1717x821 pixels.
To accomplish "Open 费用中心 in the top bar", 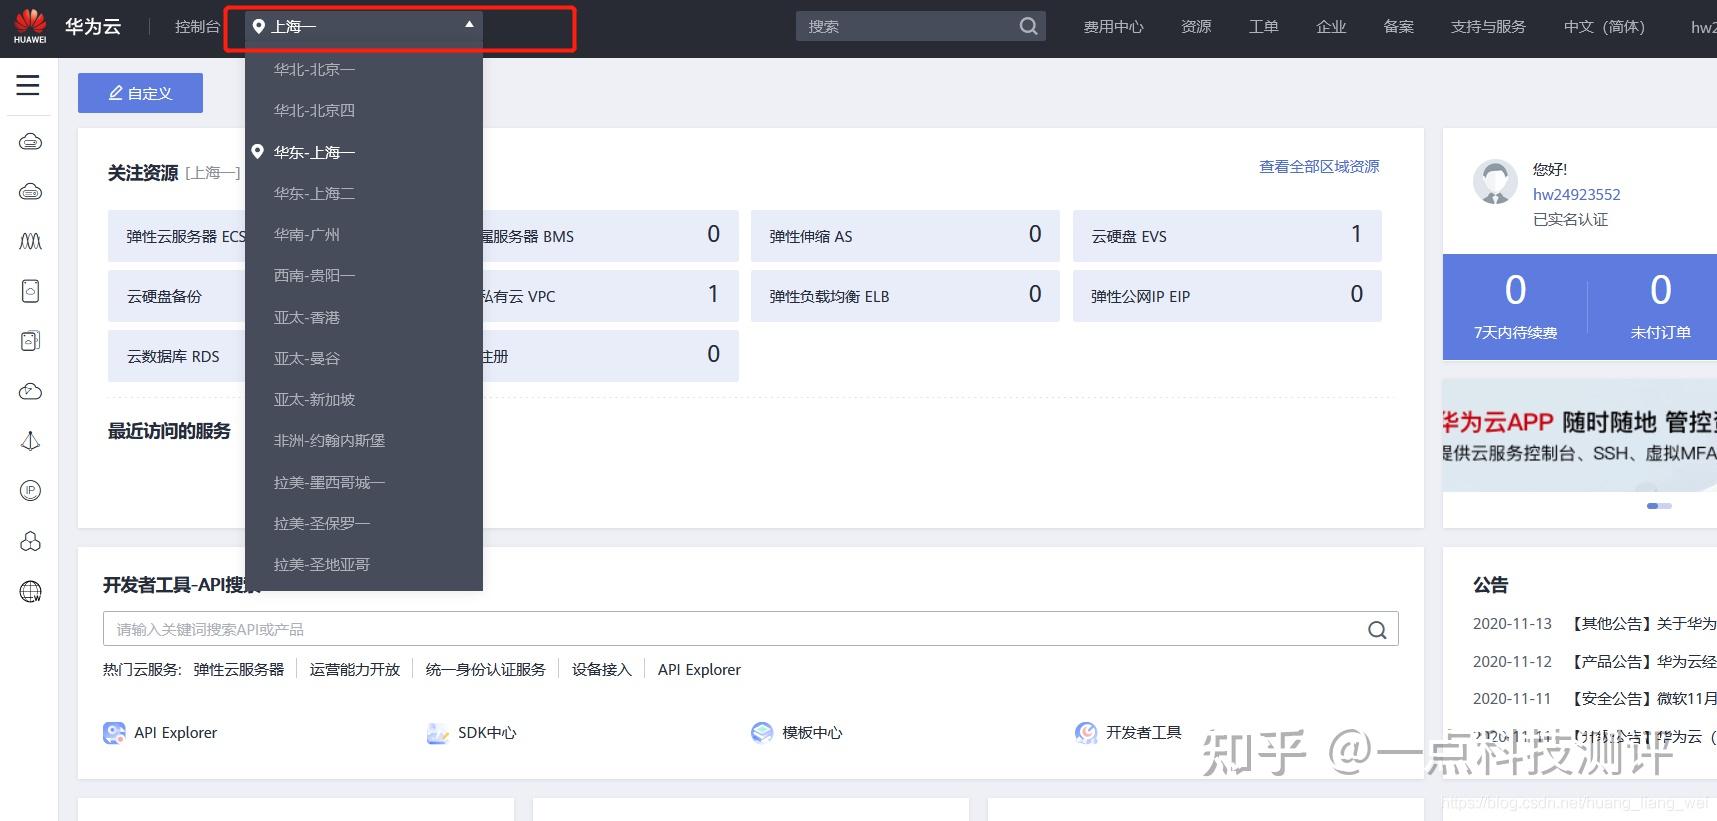I will (1113, 26).
